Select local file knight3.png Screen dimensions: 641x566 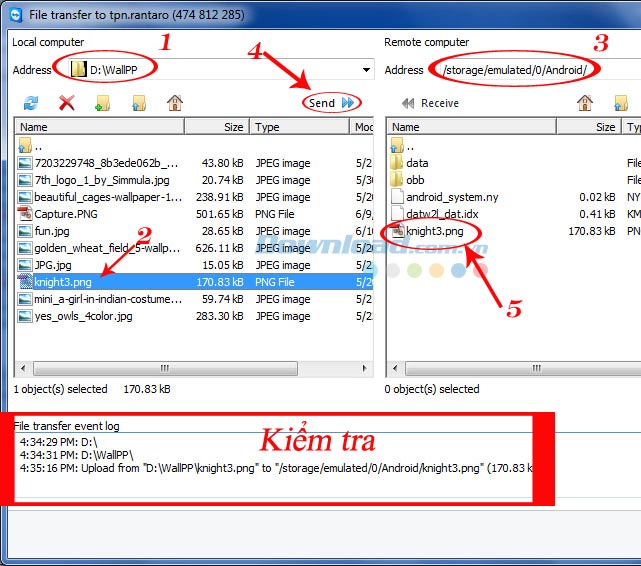click(63, 282)
